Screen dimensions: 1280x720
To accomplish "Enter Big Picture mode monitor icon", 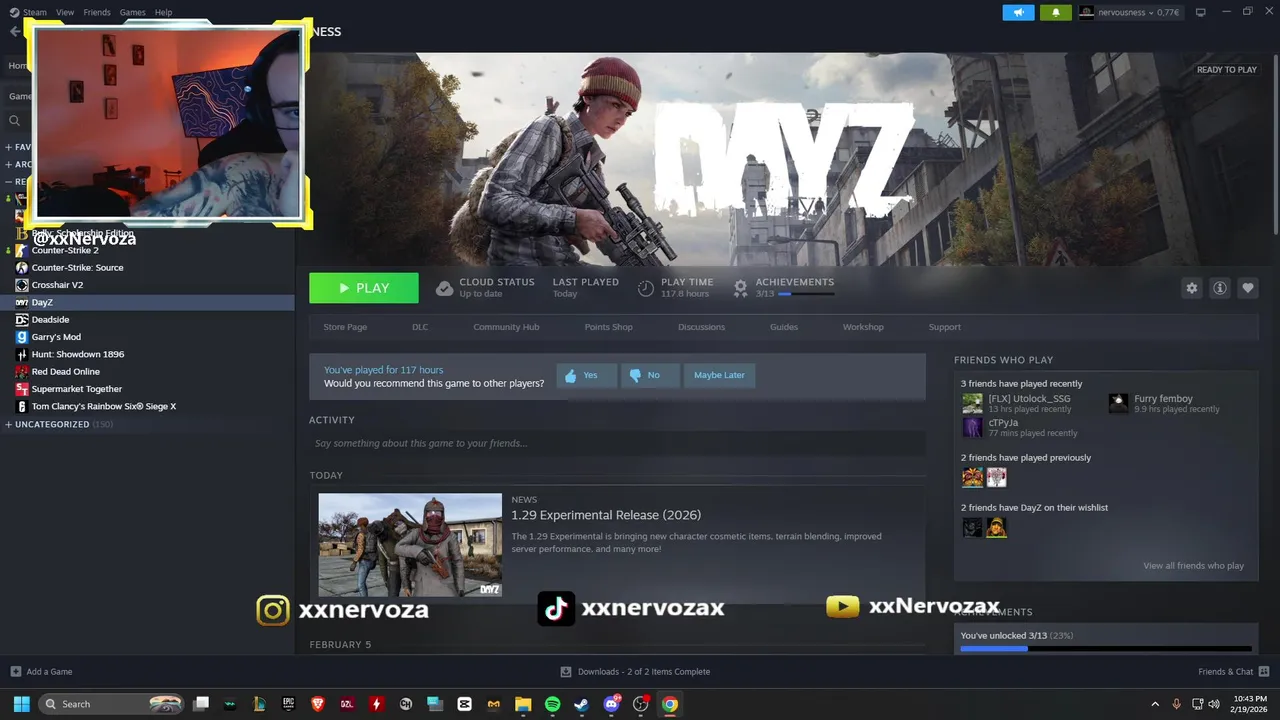I will pos(1201,12).
